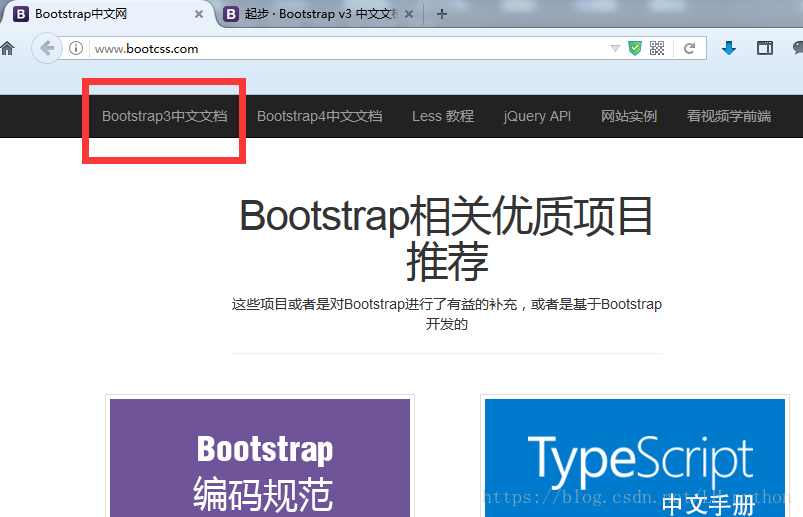The height and width of the screenshot is (517, 803).
Task: Click the Bootstrap favicon on first tab
Action: (20, 14)
